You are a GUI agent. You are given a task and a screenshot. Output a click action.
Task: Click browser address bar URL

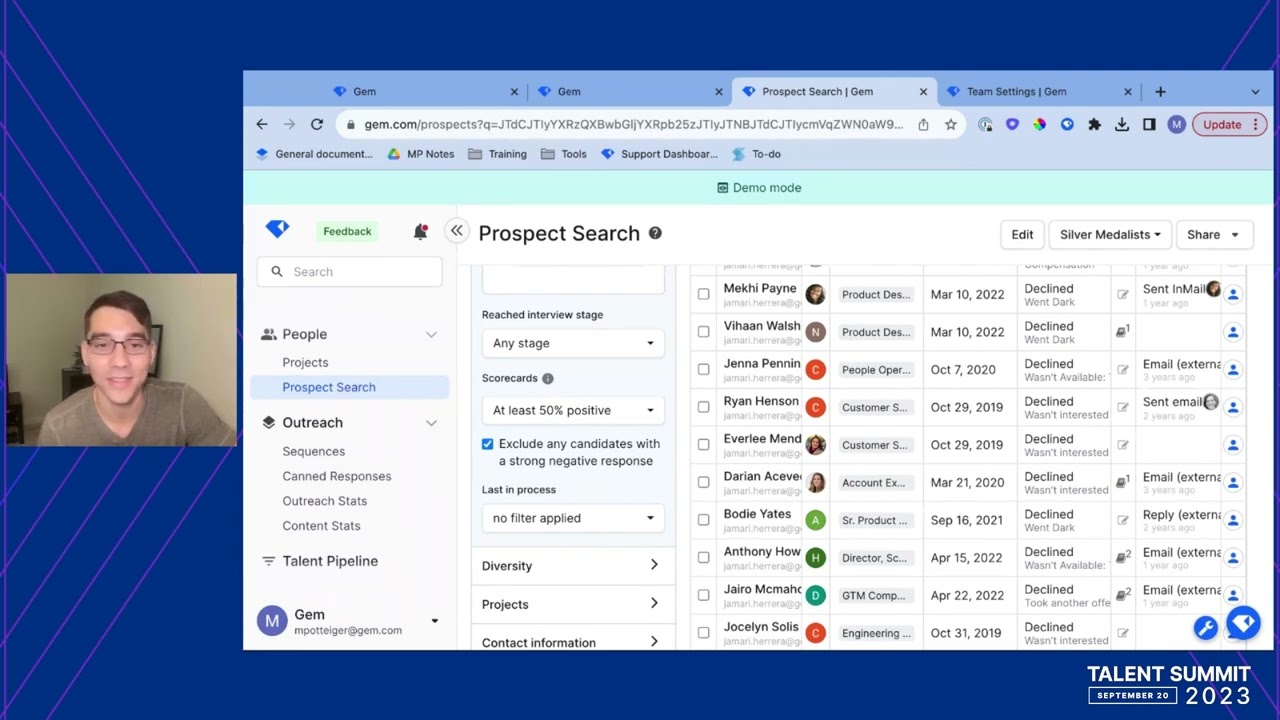click(633, 124)
